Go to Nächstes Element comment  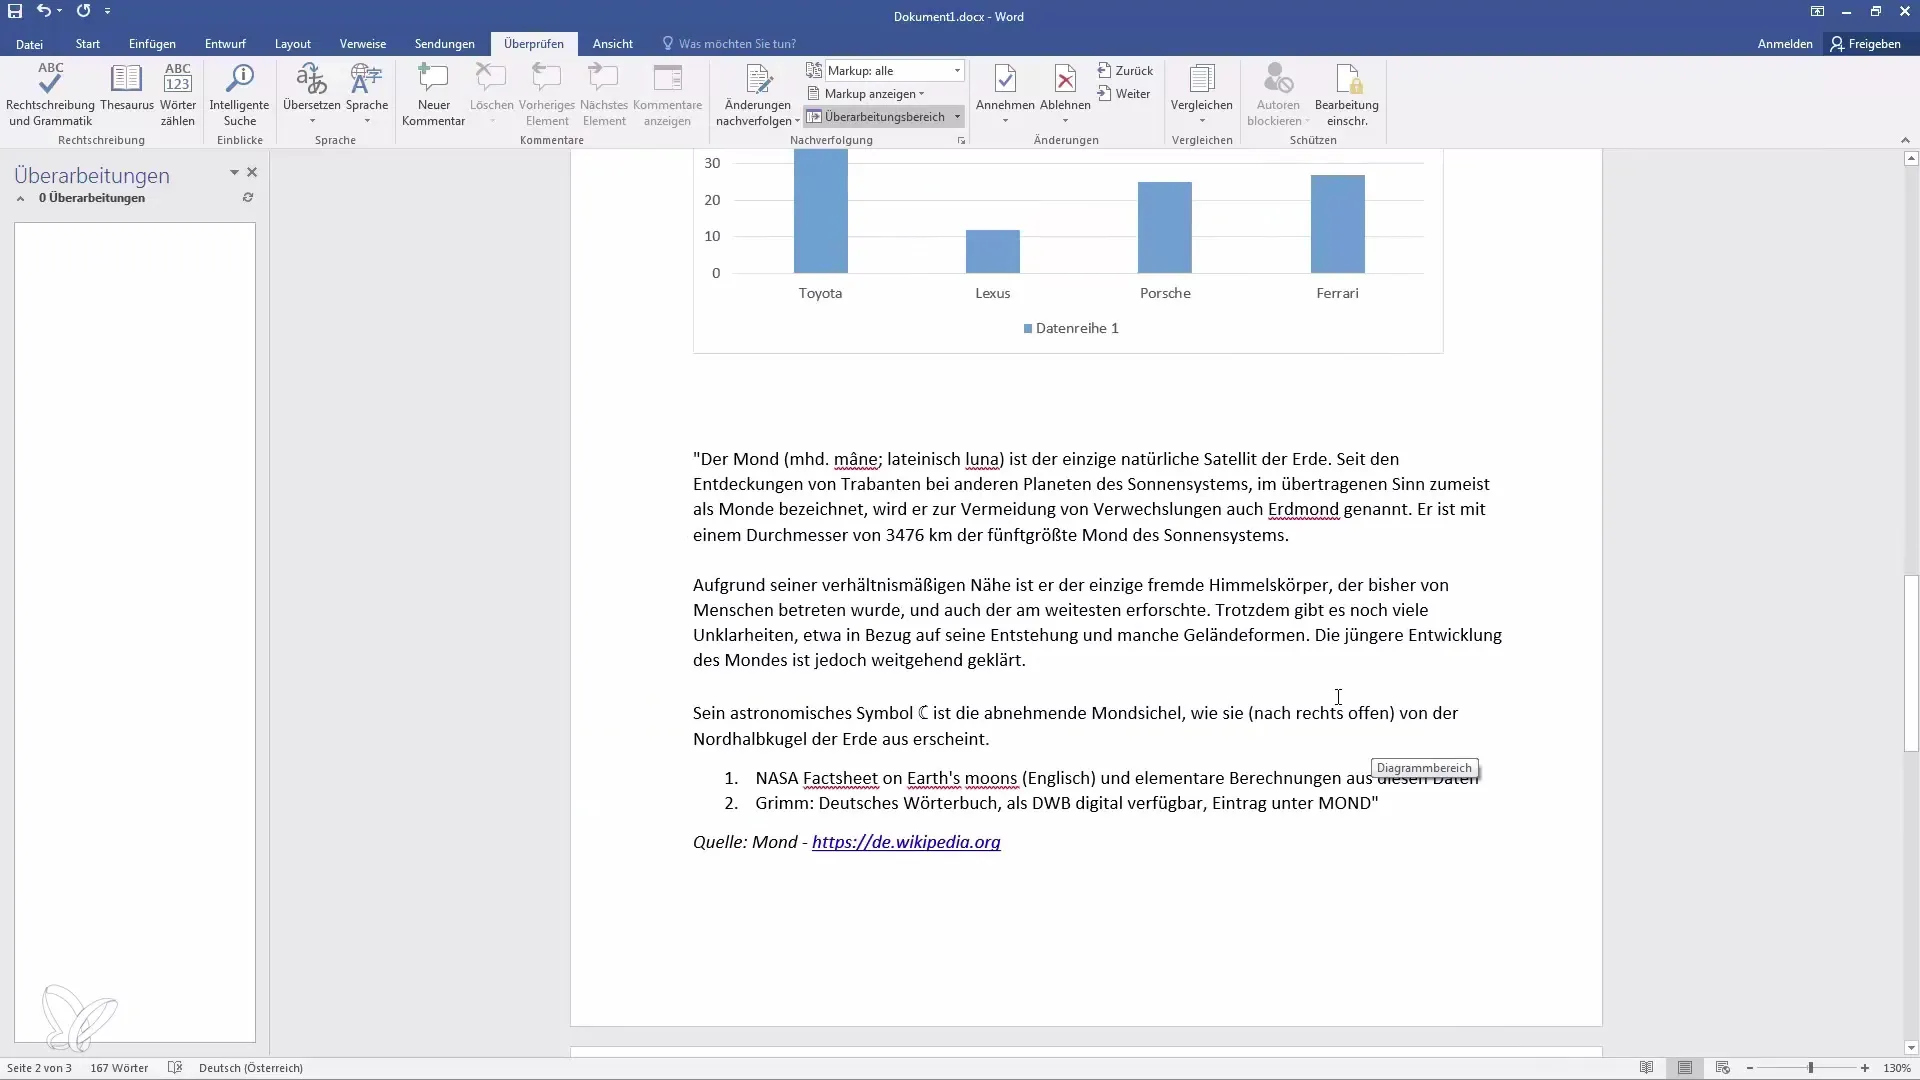[x=604, y=95]
